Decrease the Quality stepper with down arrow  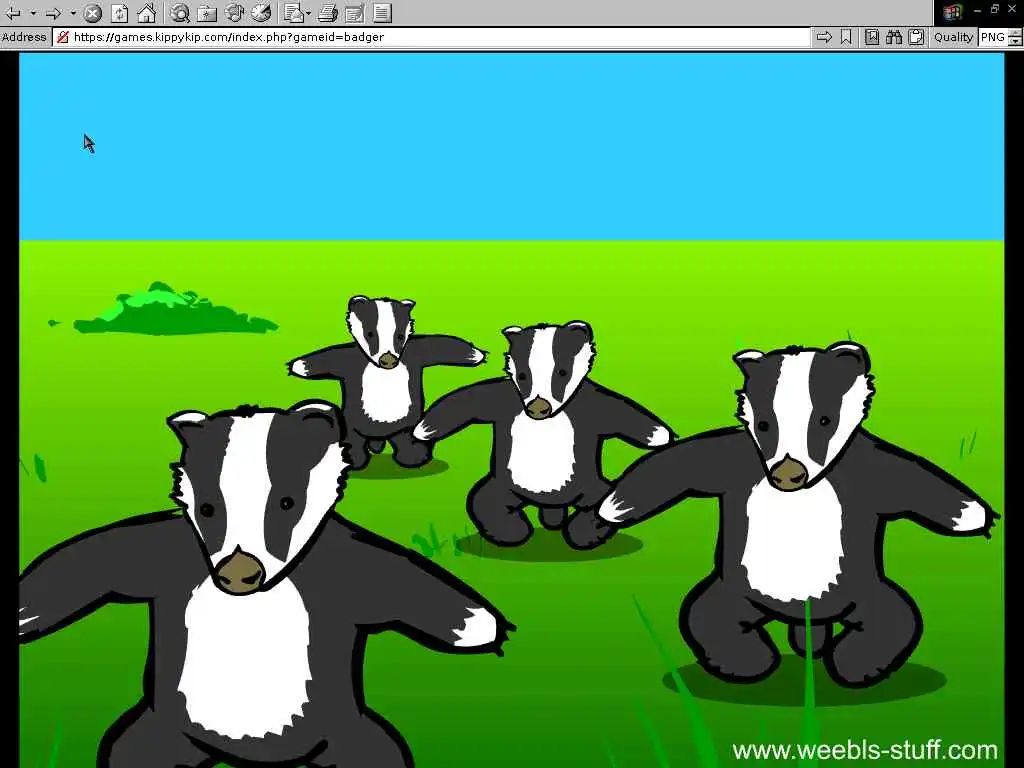pos(1015,42)
